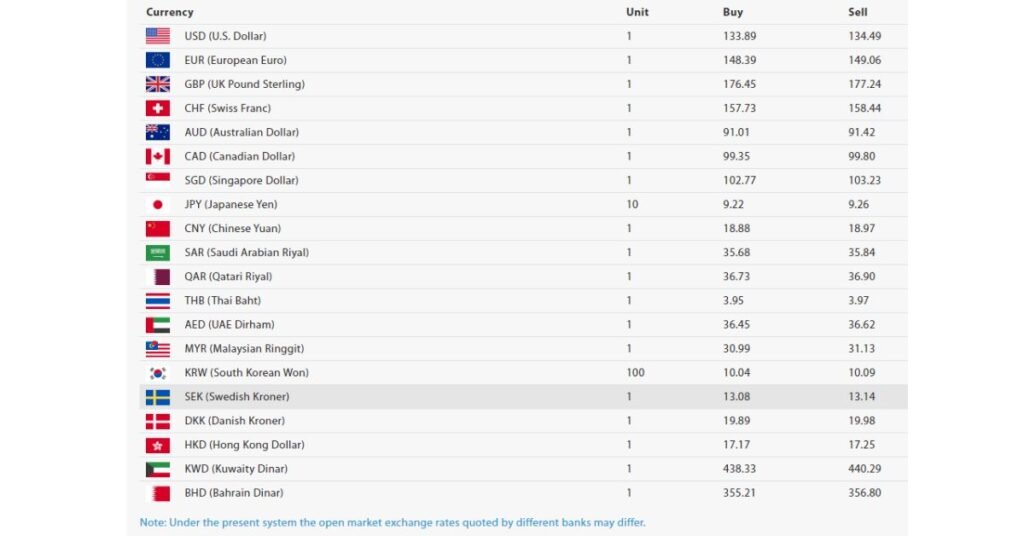The image size is (1024, 536).
Task: Click the USD buy rate 133.89
Action: click(x=739, y=36)
